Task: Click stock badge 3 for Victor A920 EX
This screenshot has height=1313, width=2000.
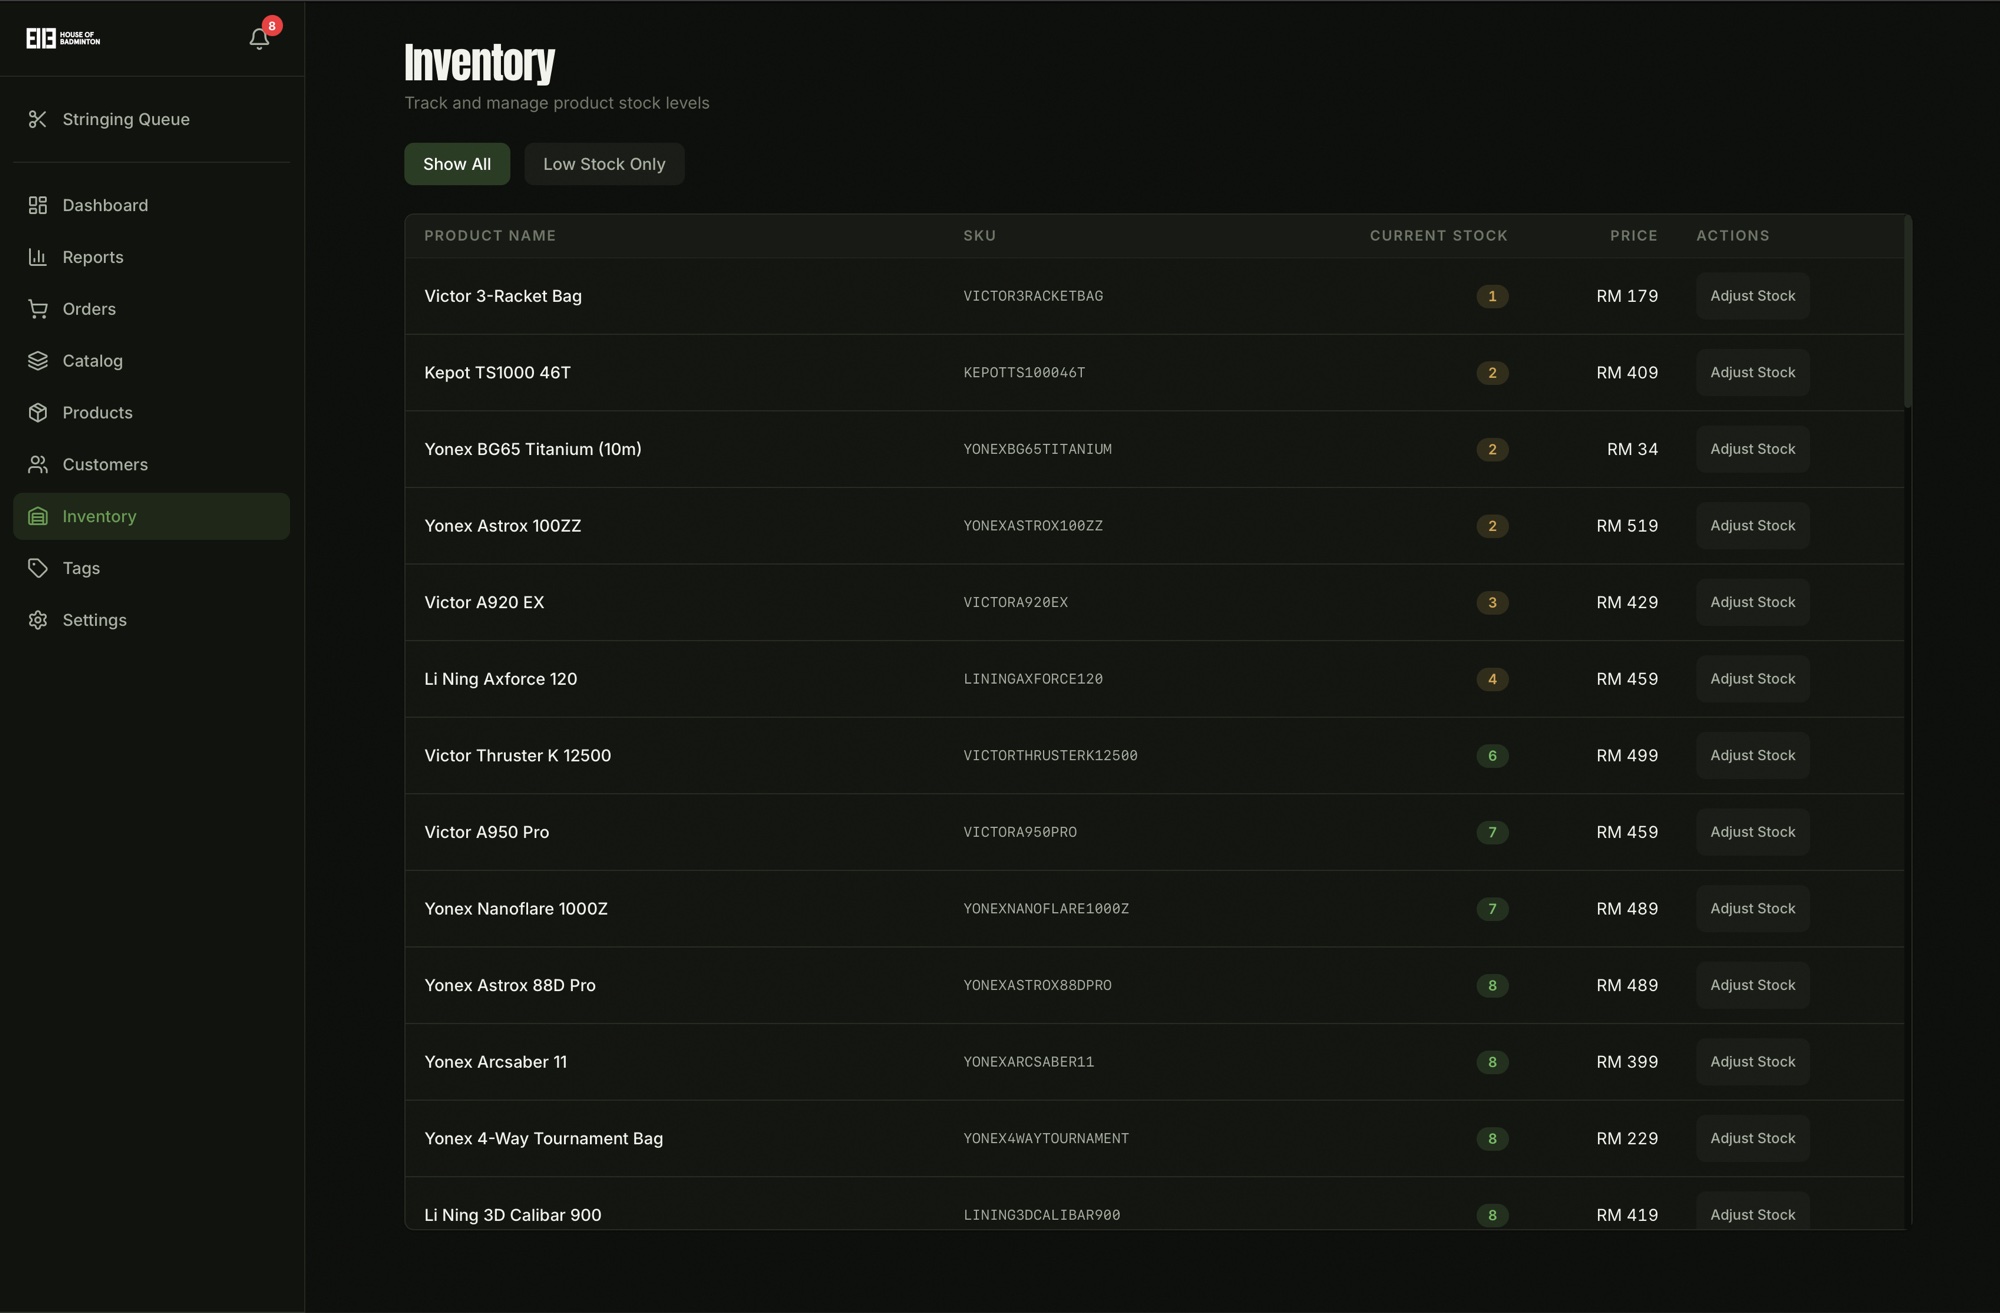Action: click(x=1492, y=602)
